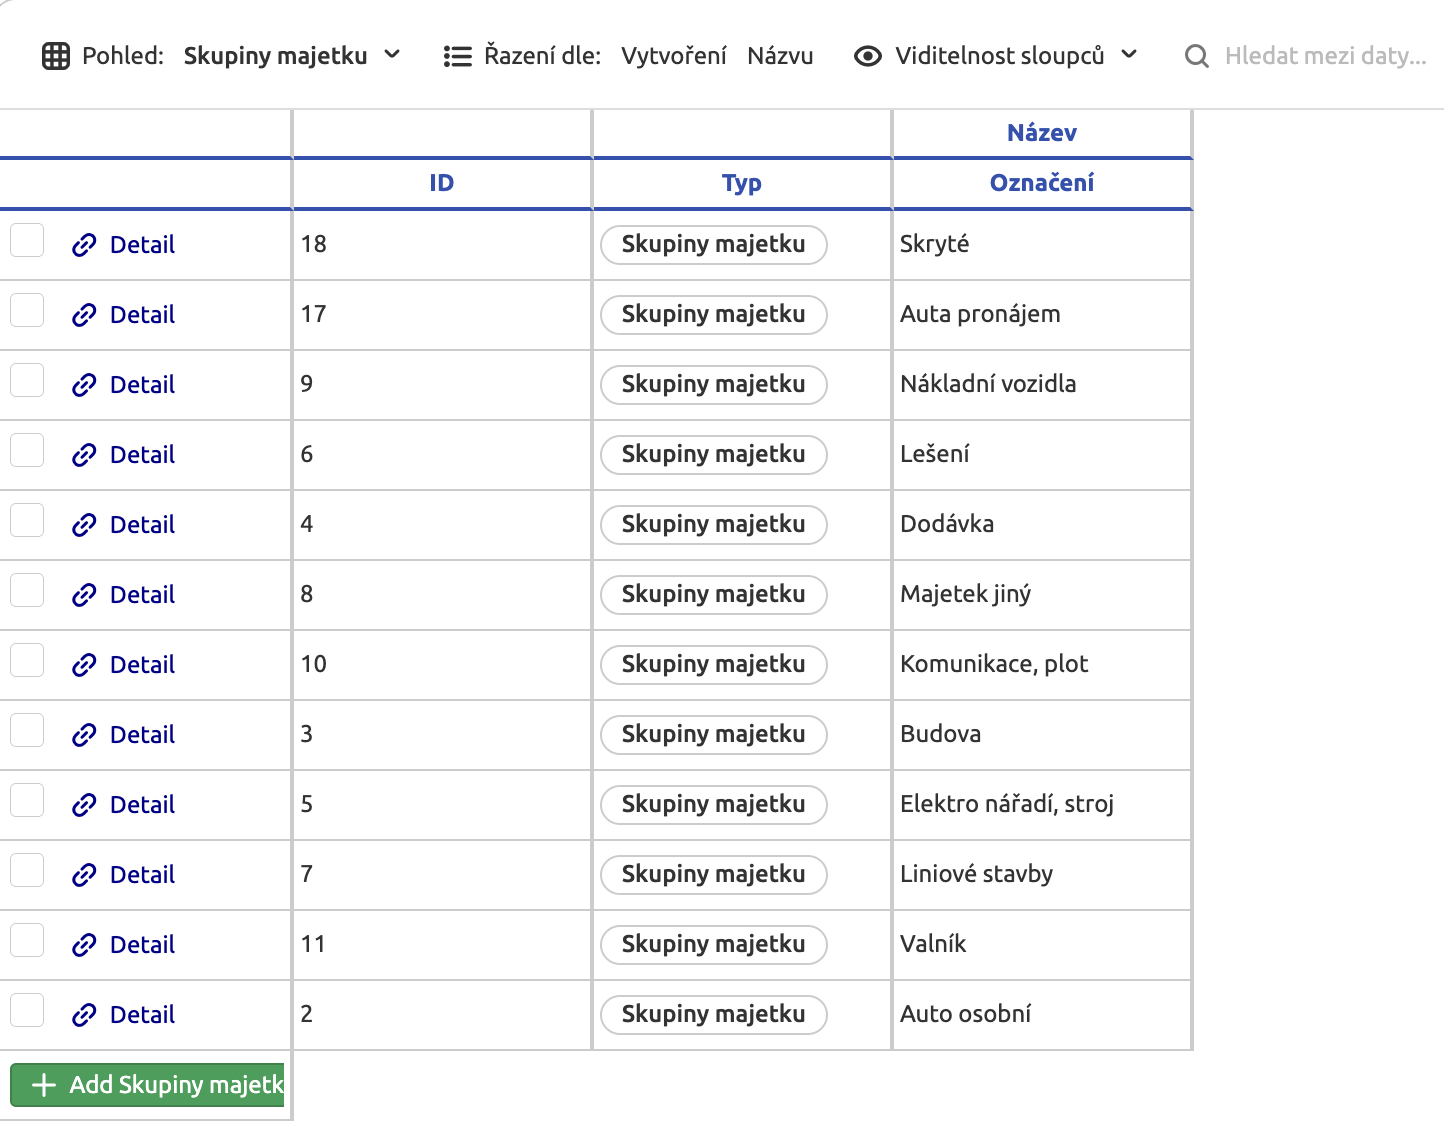Click the Skupiny majetku badge in the Liniové stavby row
The height and width of the screenshot is (1132, 1444).
(x=713, y=874)
